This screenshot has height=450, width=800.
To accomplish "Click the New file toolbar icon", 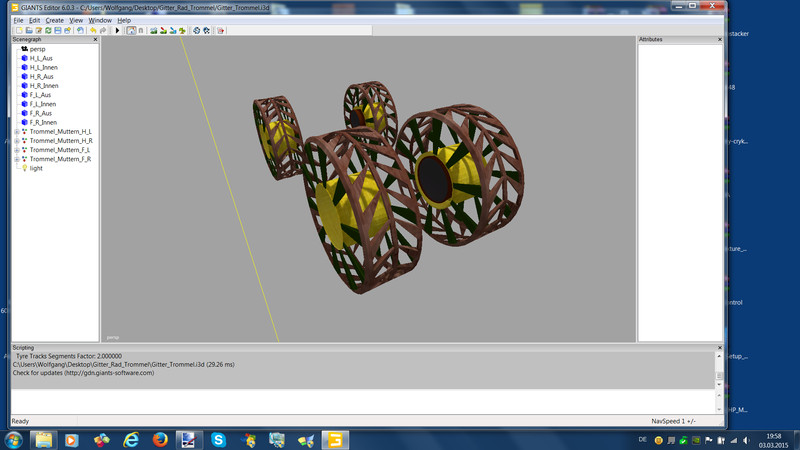I will (18, 30).
